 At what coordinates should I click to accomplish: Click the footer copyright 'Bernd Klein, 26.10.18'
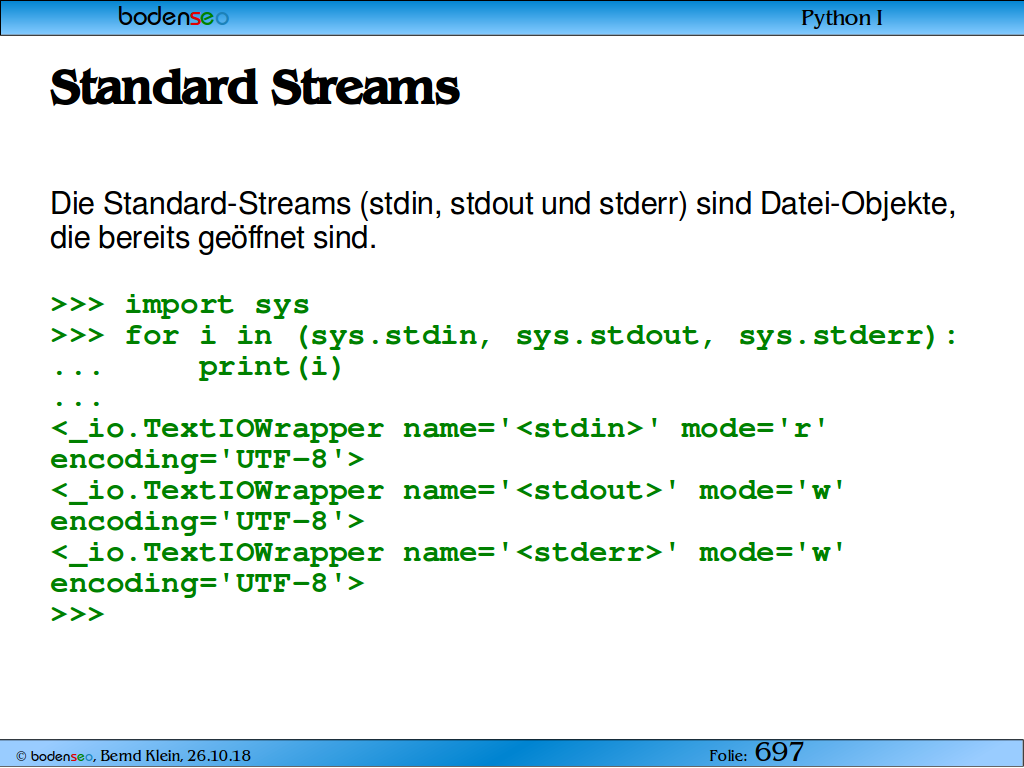pos(175,756)
